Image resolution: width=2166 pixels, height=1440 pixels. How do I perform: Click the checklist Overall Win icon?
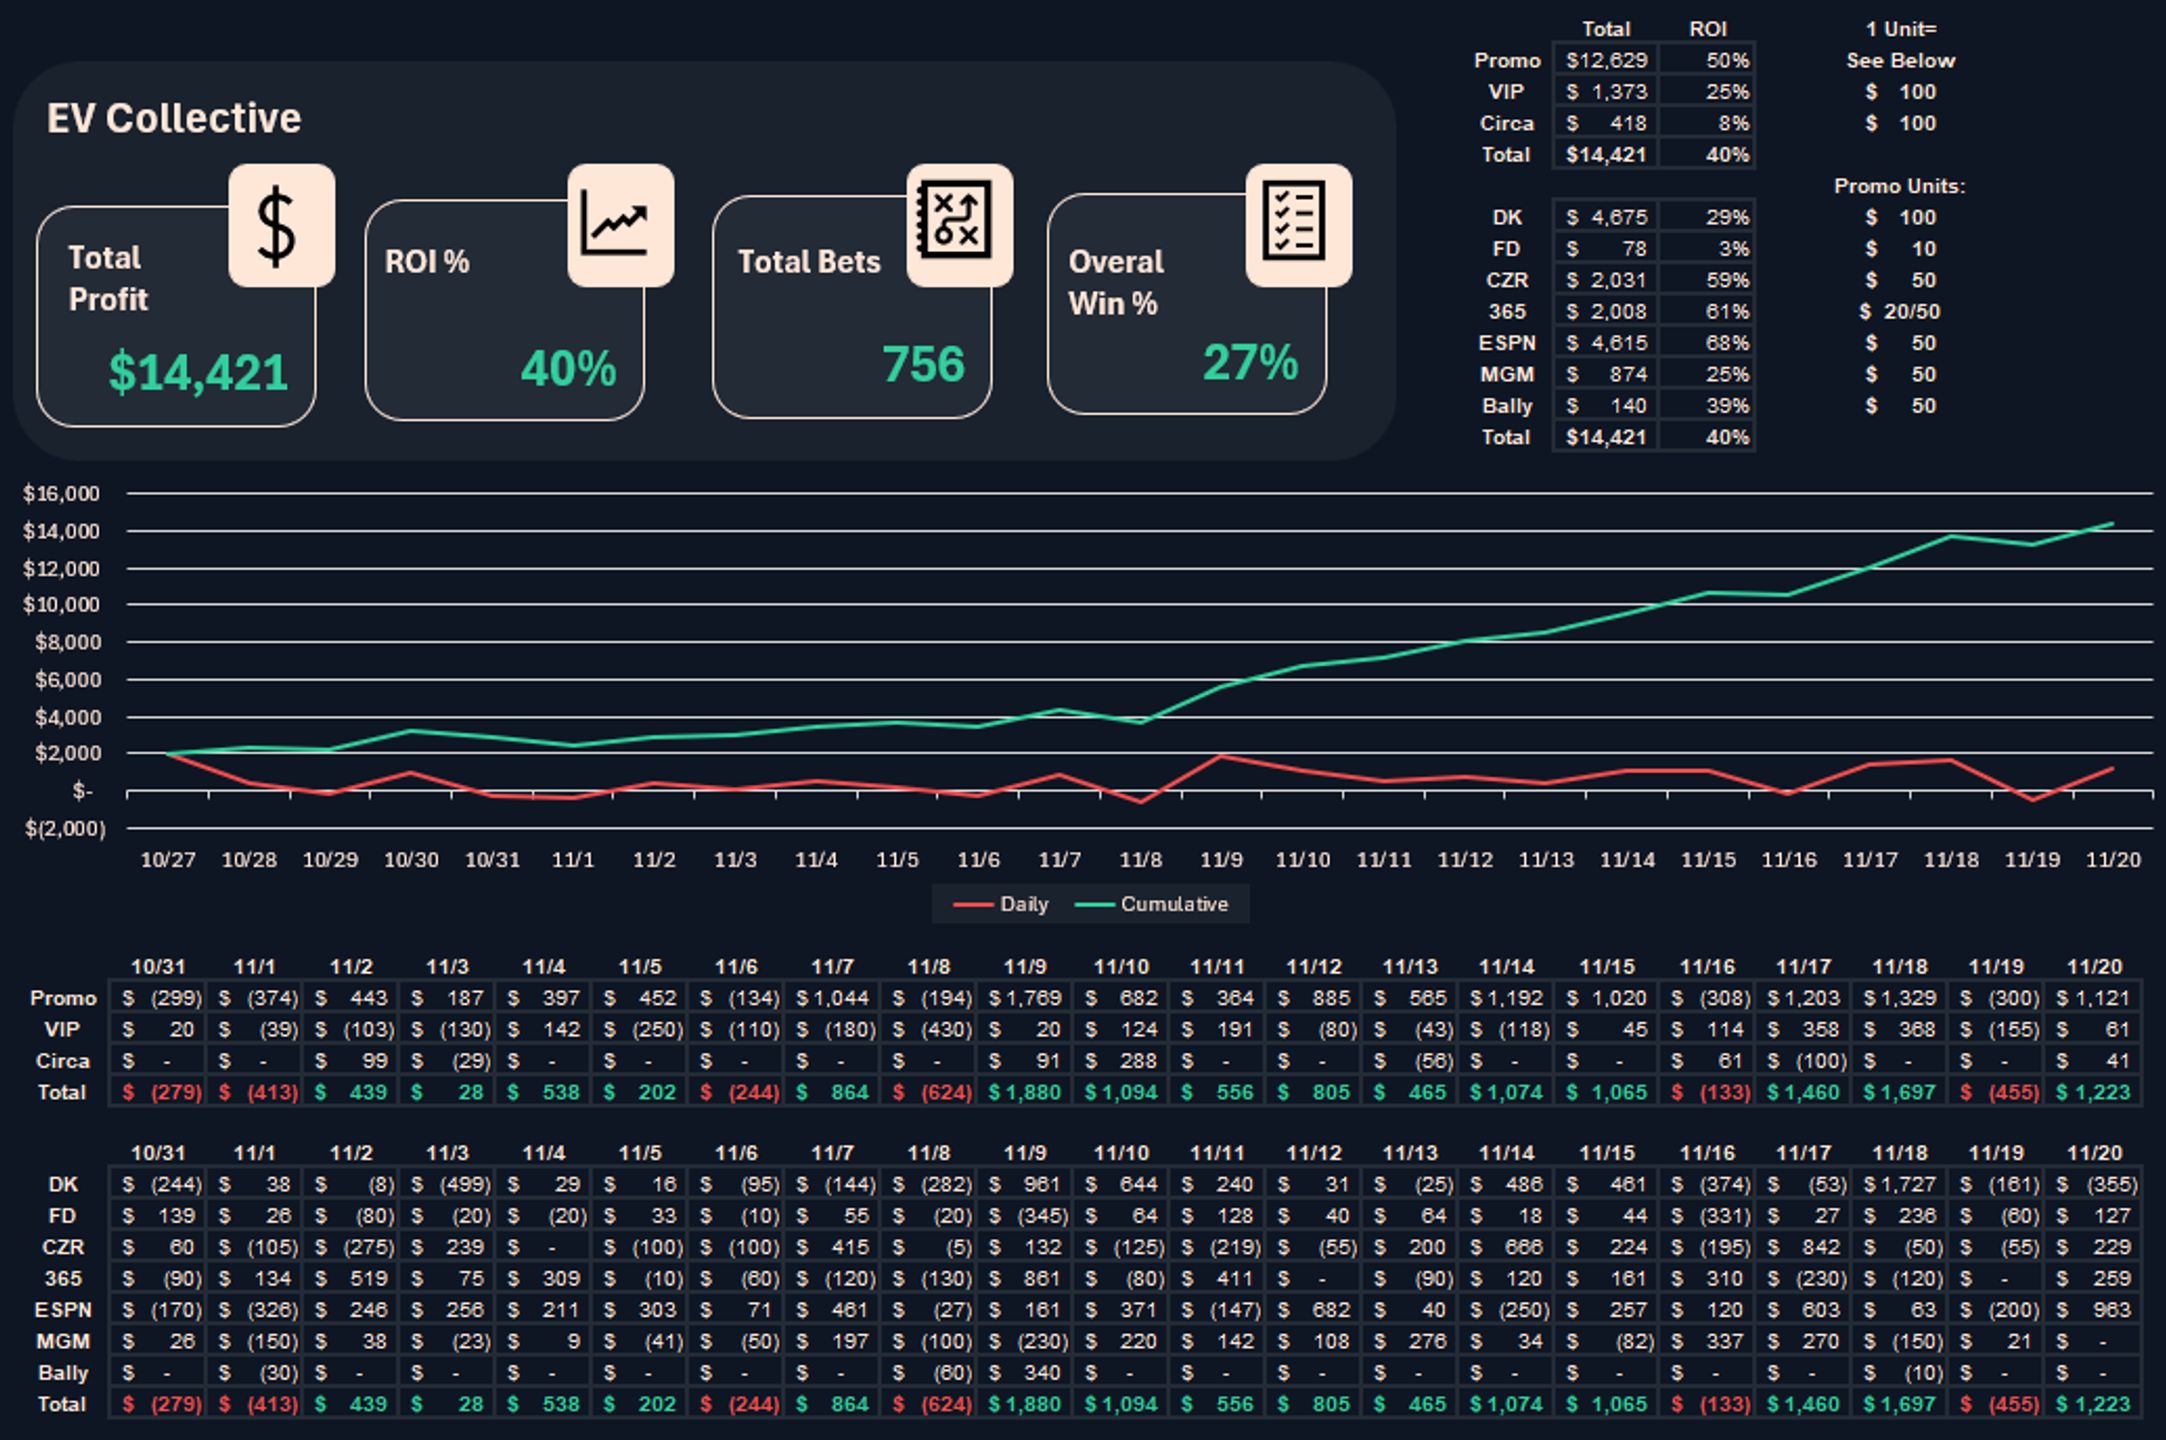[x=1298, y=226]
